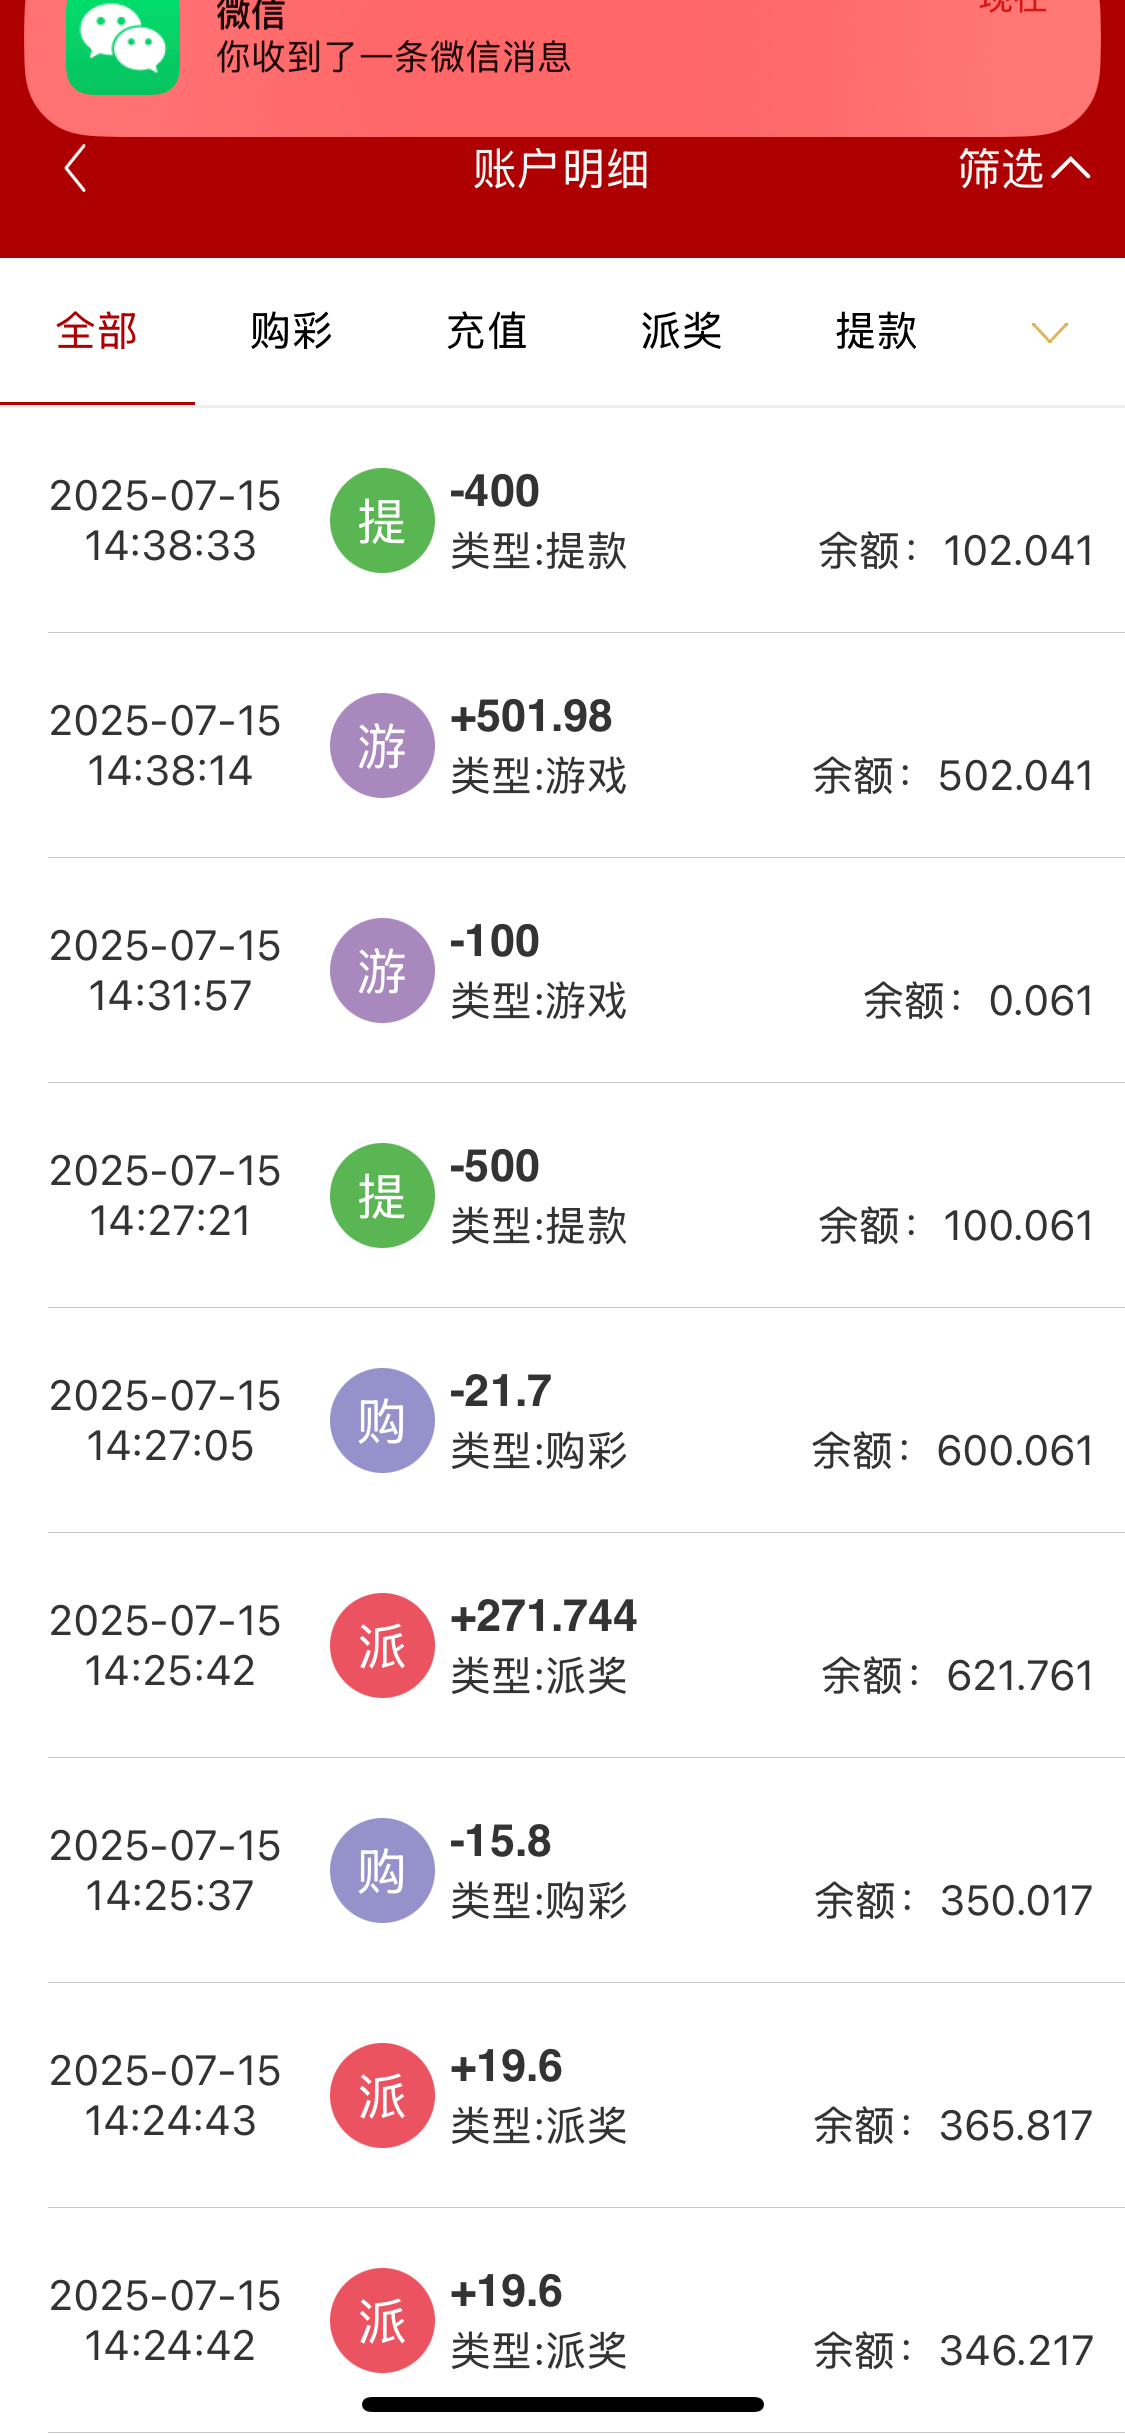Image resolution: width=1125 pixels, height=2436 pixels.
Task: Switch to the 购彩 tab
Action: [x=291, y=331]
